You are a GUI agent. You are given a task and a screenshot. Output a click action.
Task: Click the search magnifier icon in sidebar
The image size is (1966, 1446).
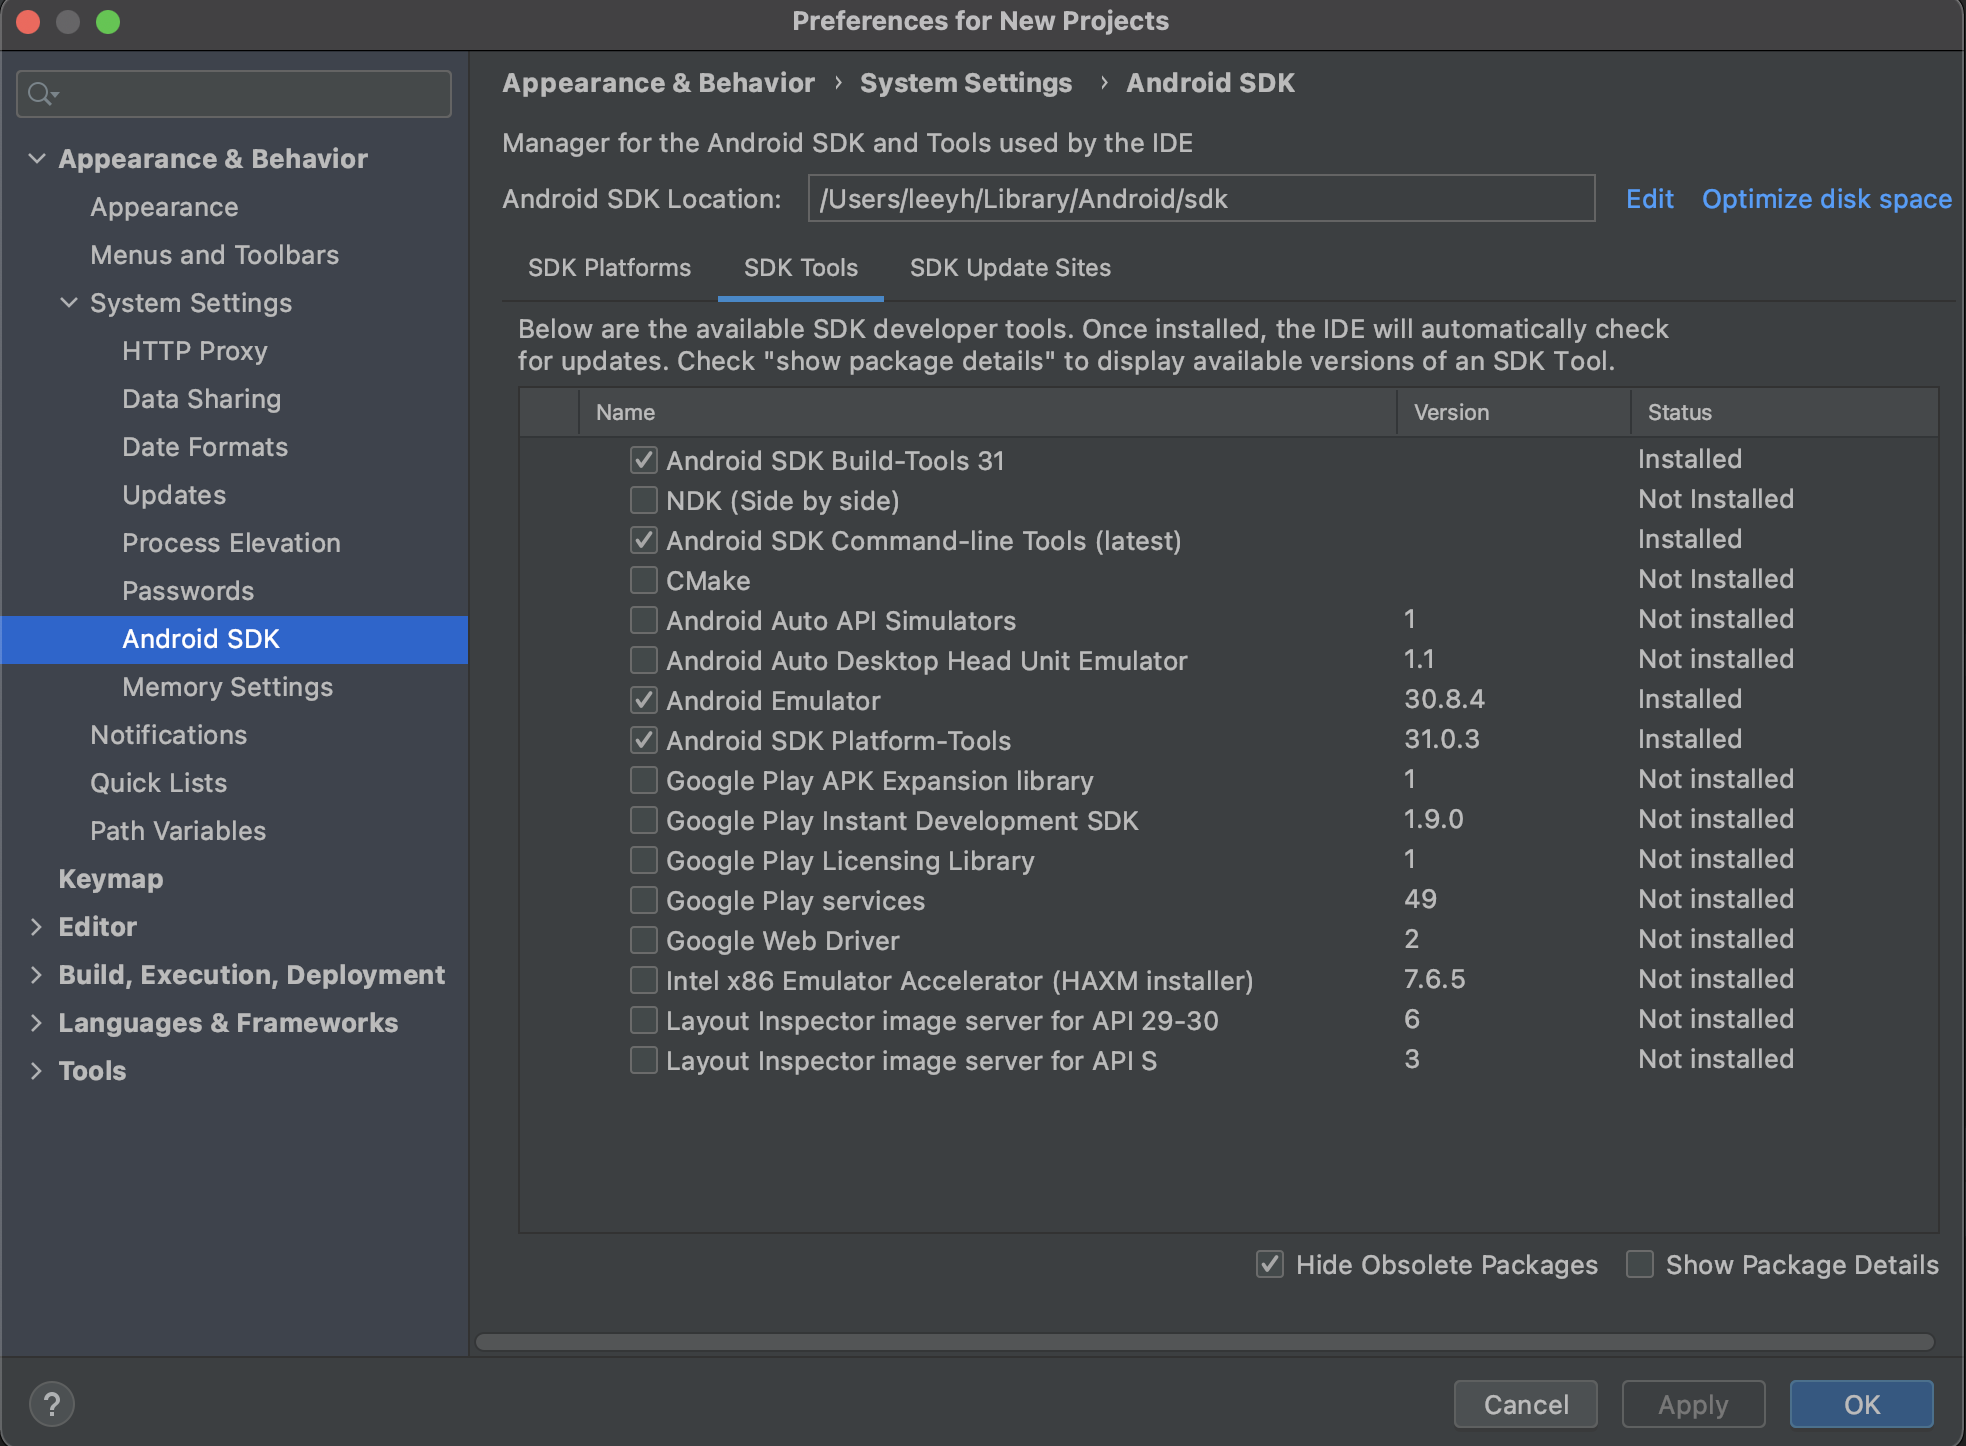[41, 94]
